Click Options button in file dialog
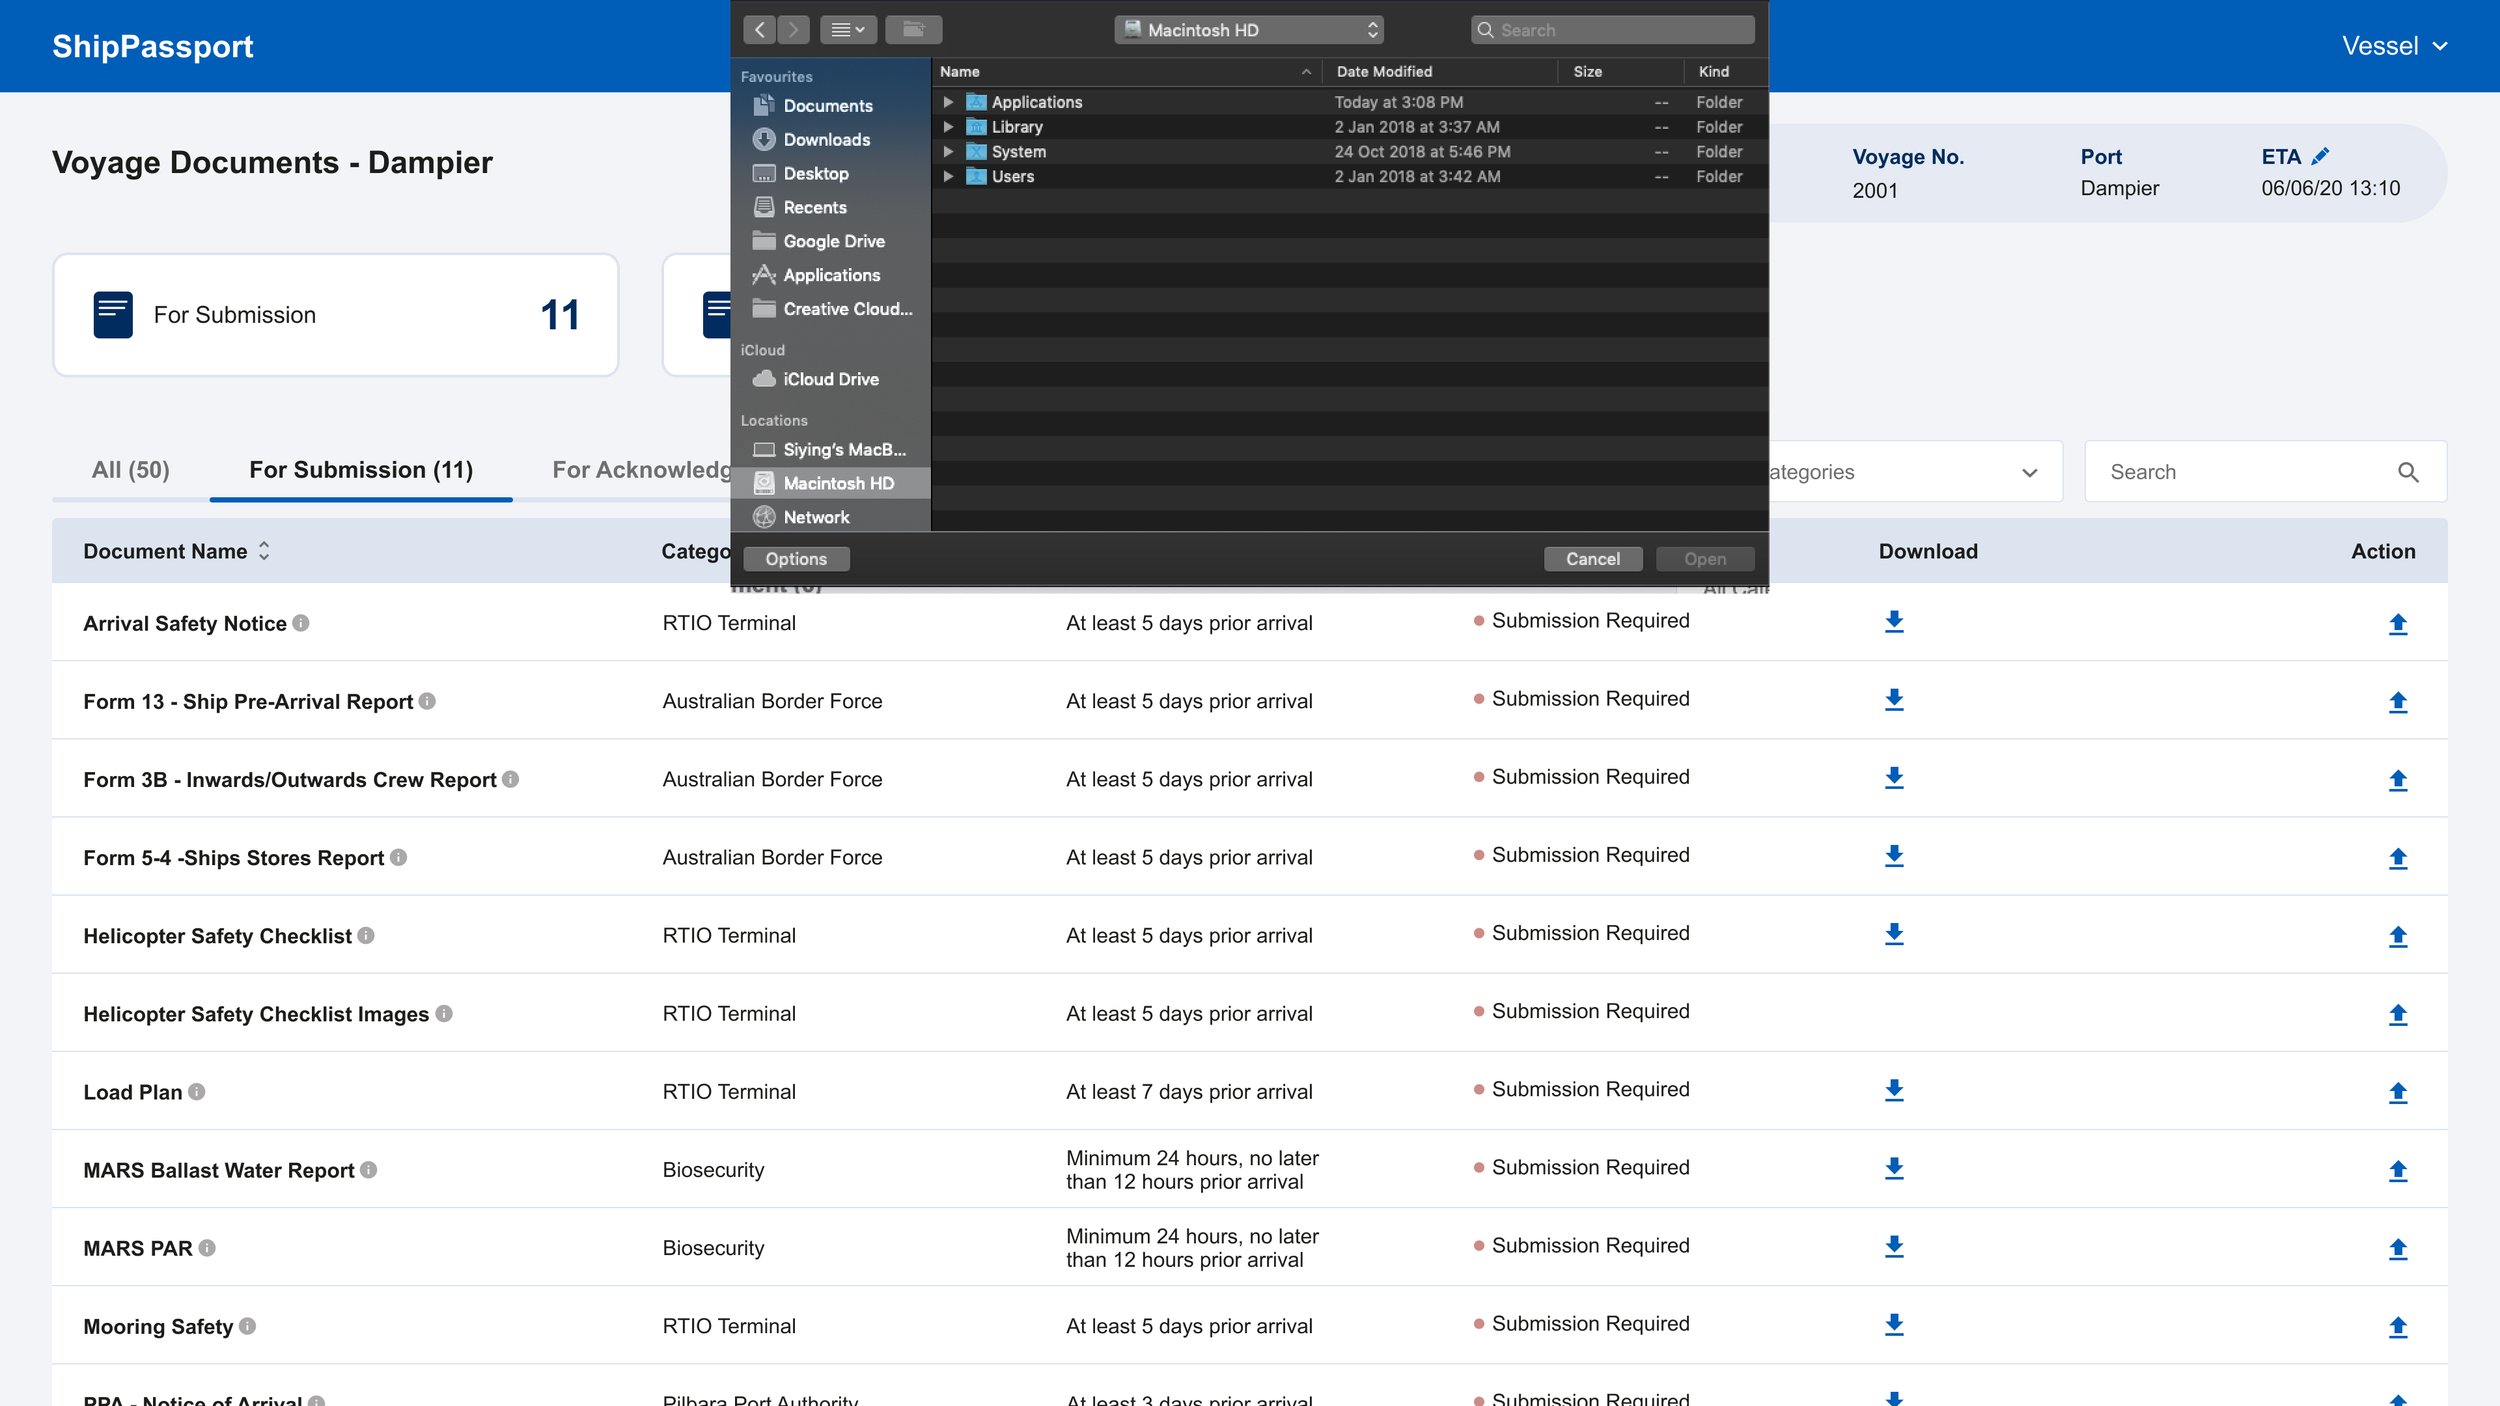The width and height of the screenshot is (2500, 1406). tap(796, 559)
